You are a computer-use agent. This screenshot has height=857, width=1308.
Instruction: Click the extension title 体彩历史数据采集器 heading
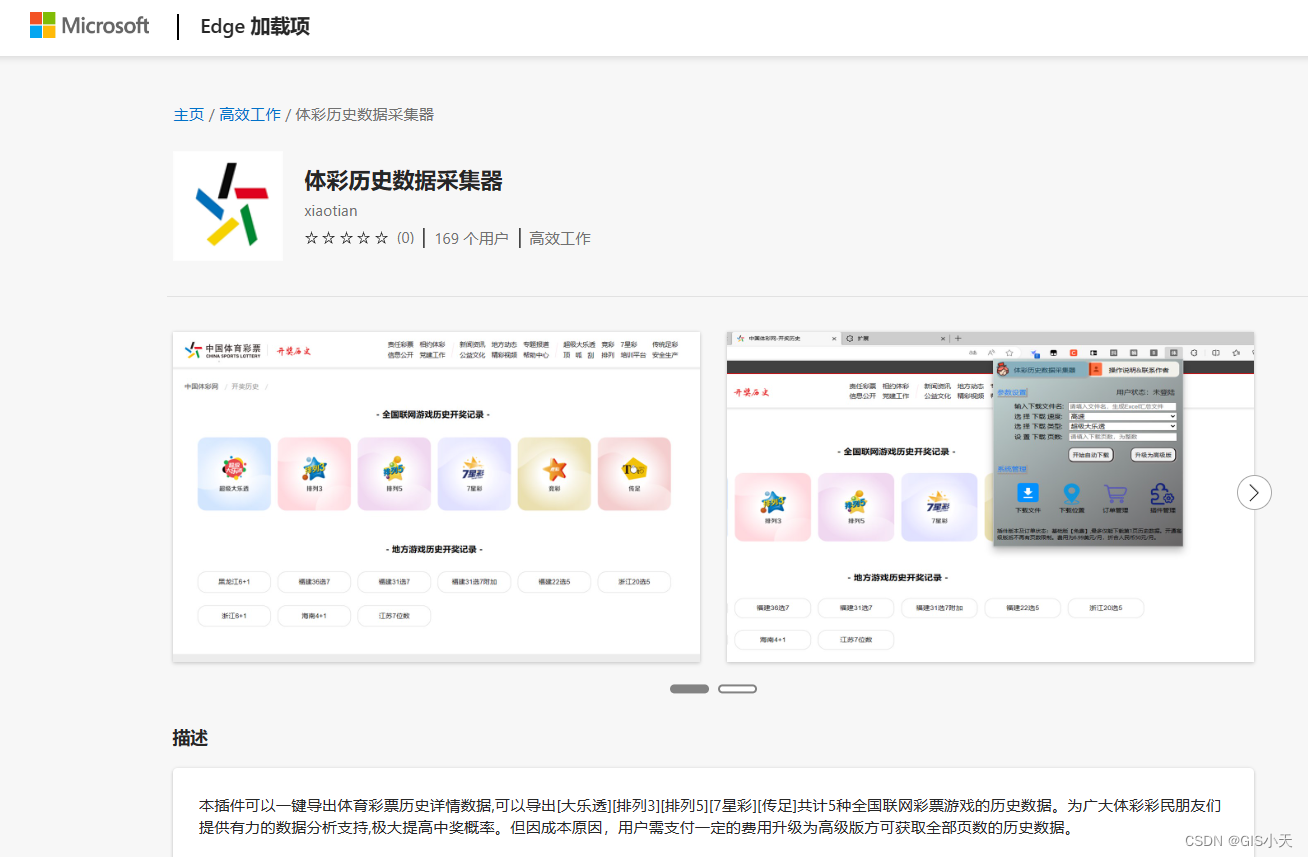coord(403,181)
